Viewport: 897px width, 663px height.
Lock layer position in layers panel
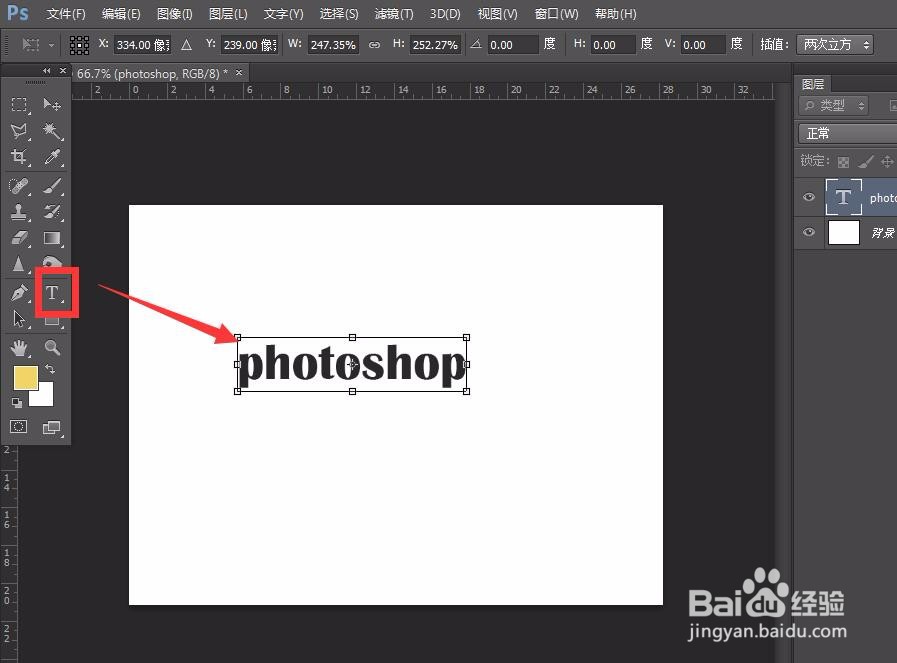[x=887, y=162]
